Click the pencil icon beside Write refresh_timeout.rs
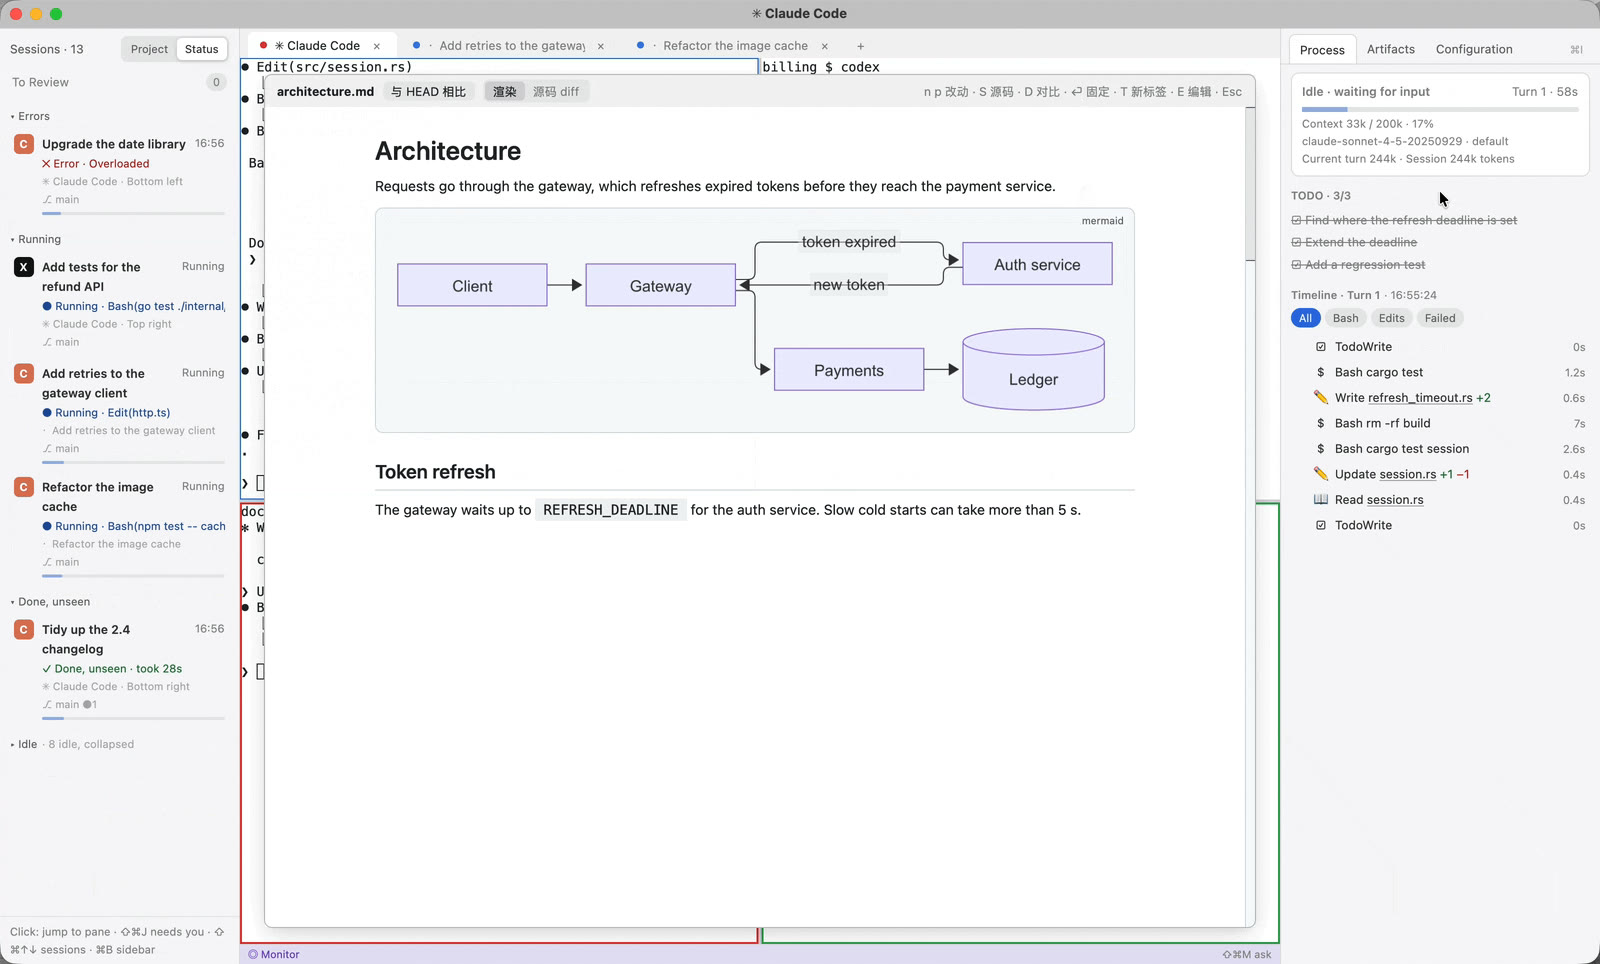Image resolution: width=1600 pixels, height=964 pixels. tap(1321, 397)
